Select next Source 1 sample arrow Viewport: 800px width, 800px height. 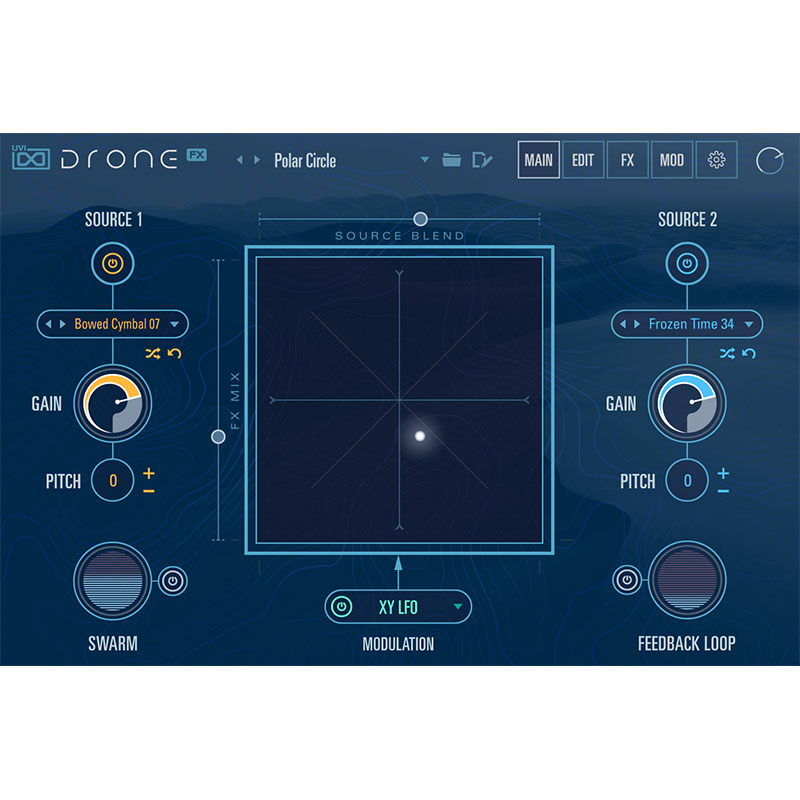click(x=63, y=324)
